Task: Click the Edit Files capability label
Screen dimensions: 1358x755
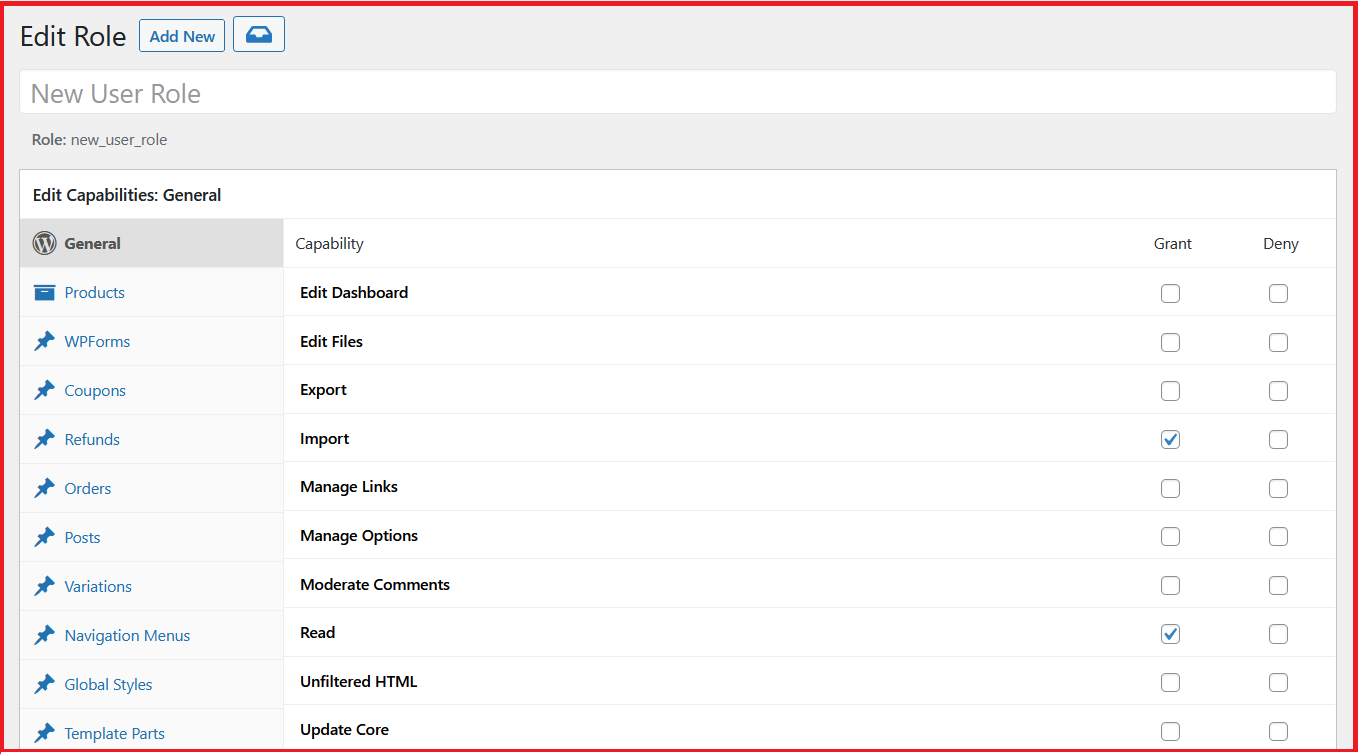Action: click(331, 342)
